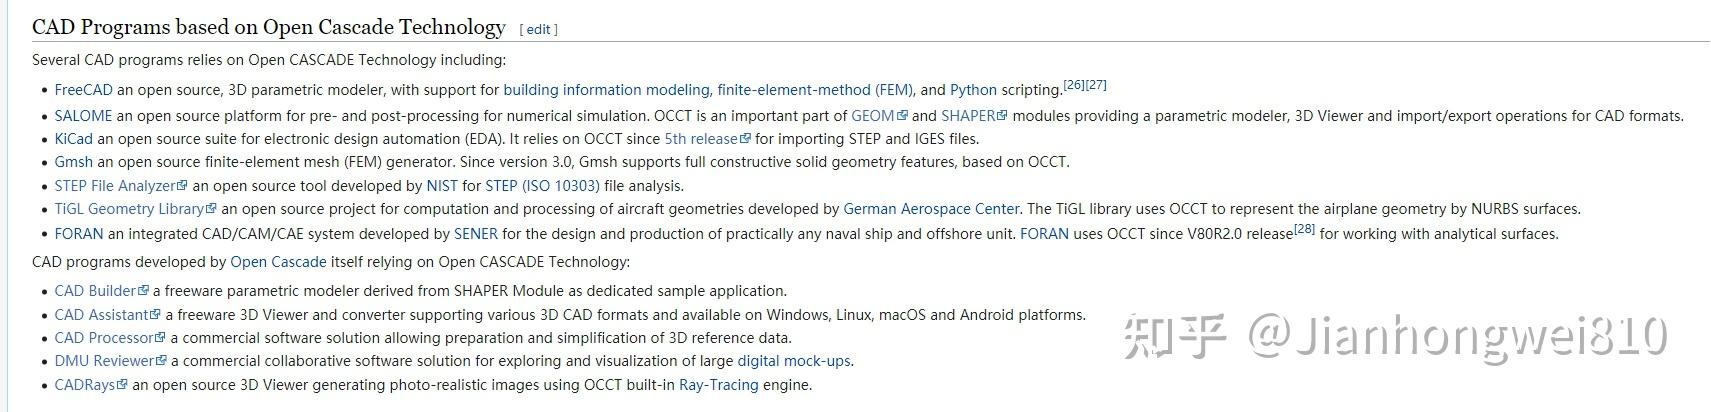1711x412 pixels.
Task: Click external icon beside TiGL Geometry Library
Action: coord(211,209)
